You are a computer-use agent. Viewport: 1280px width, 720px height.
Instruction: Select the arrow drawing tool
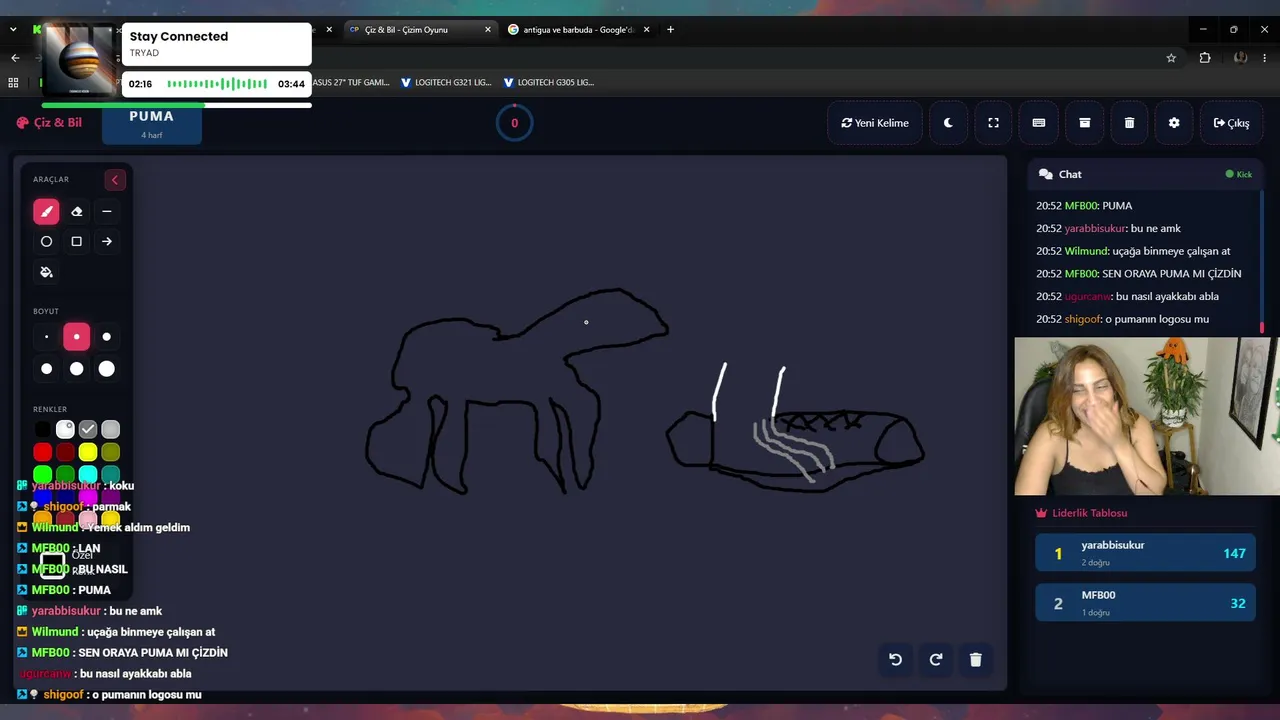[106, 241]
